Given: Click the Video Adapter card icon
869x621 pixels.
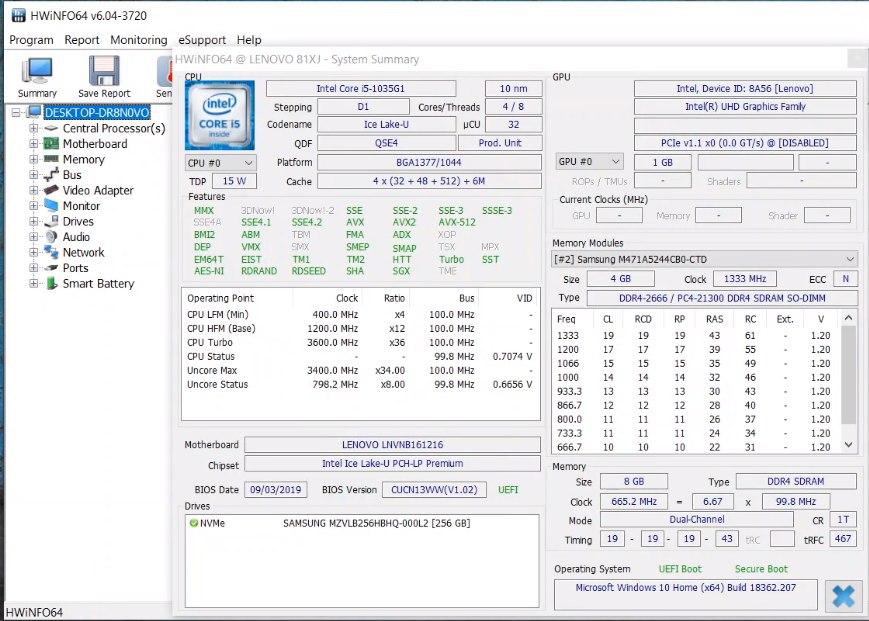Looking at the screenshot, I should [51, 190].
